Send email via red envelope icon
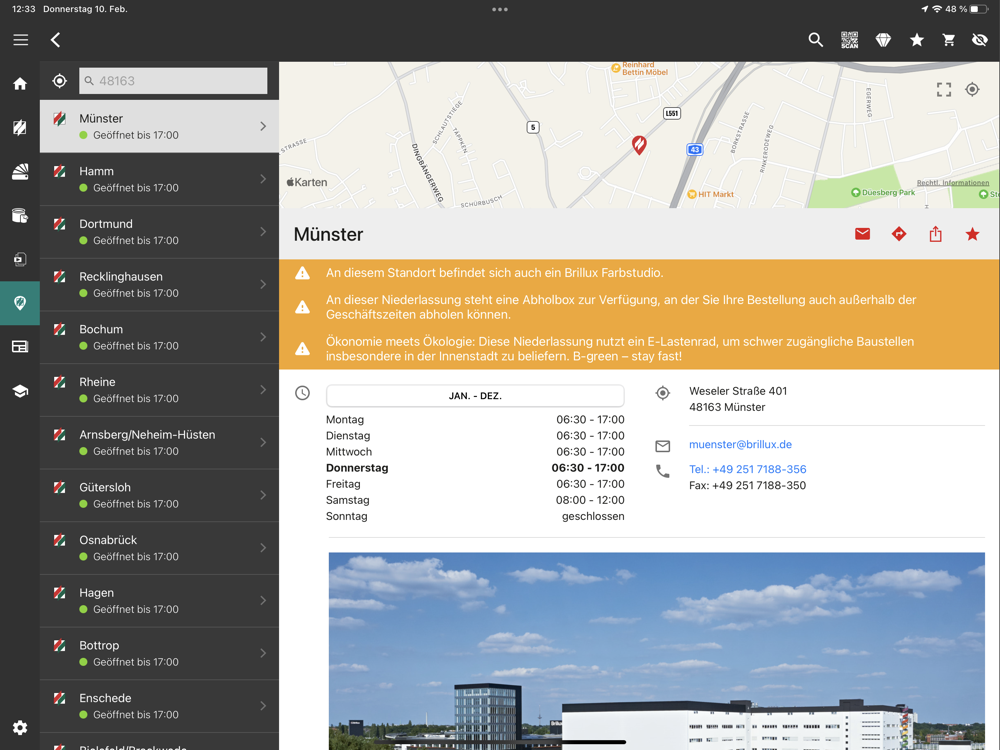Screen dimensions: 1000x750 862,234
